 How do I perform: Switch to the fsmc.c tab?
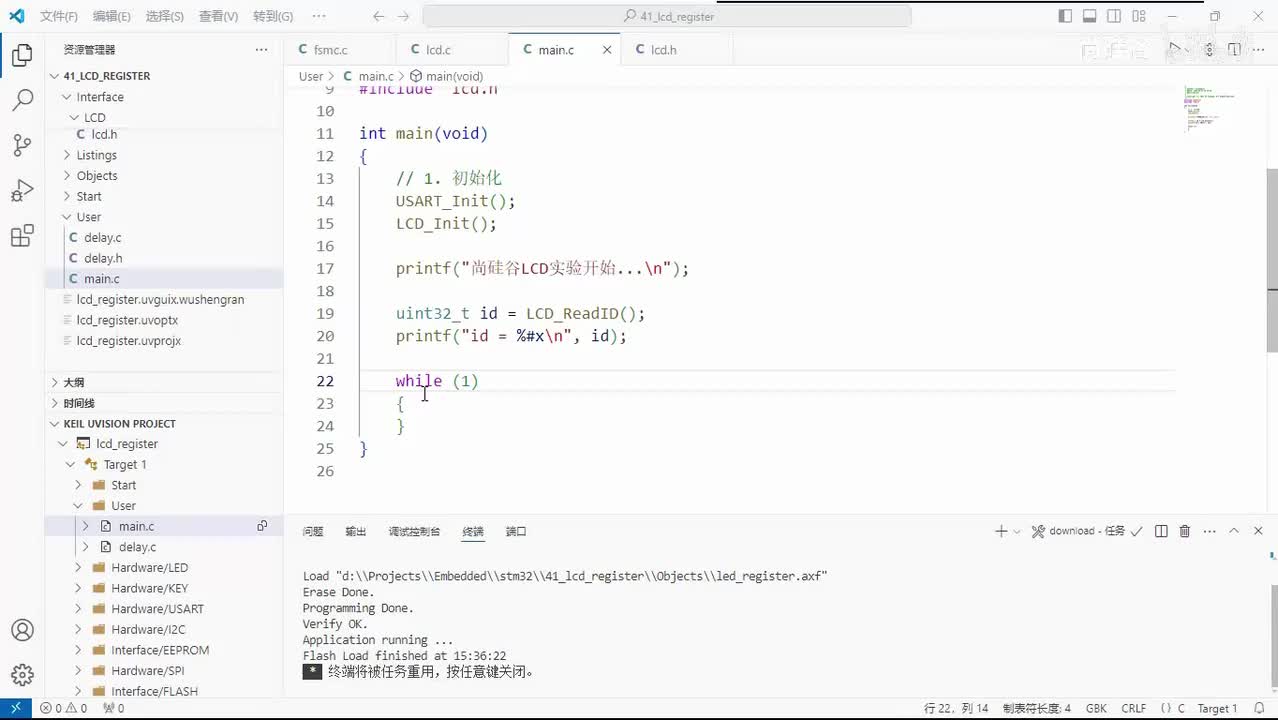point(340,49)
